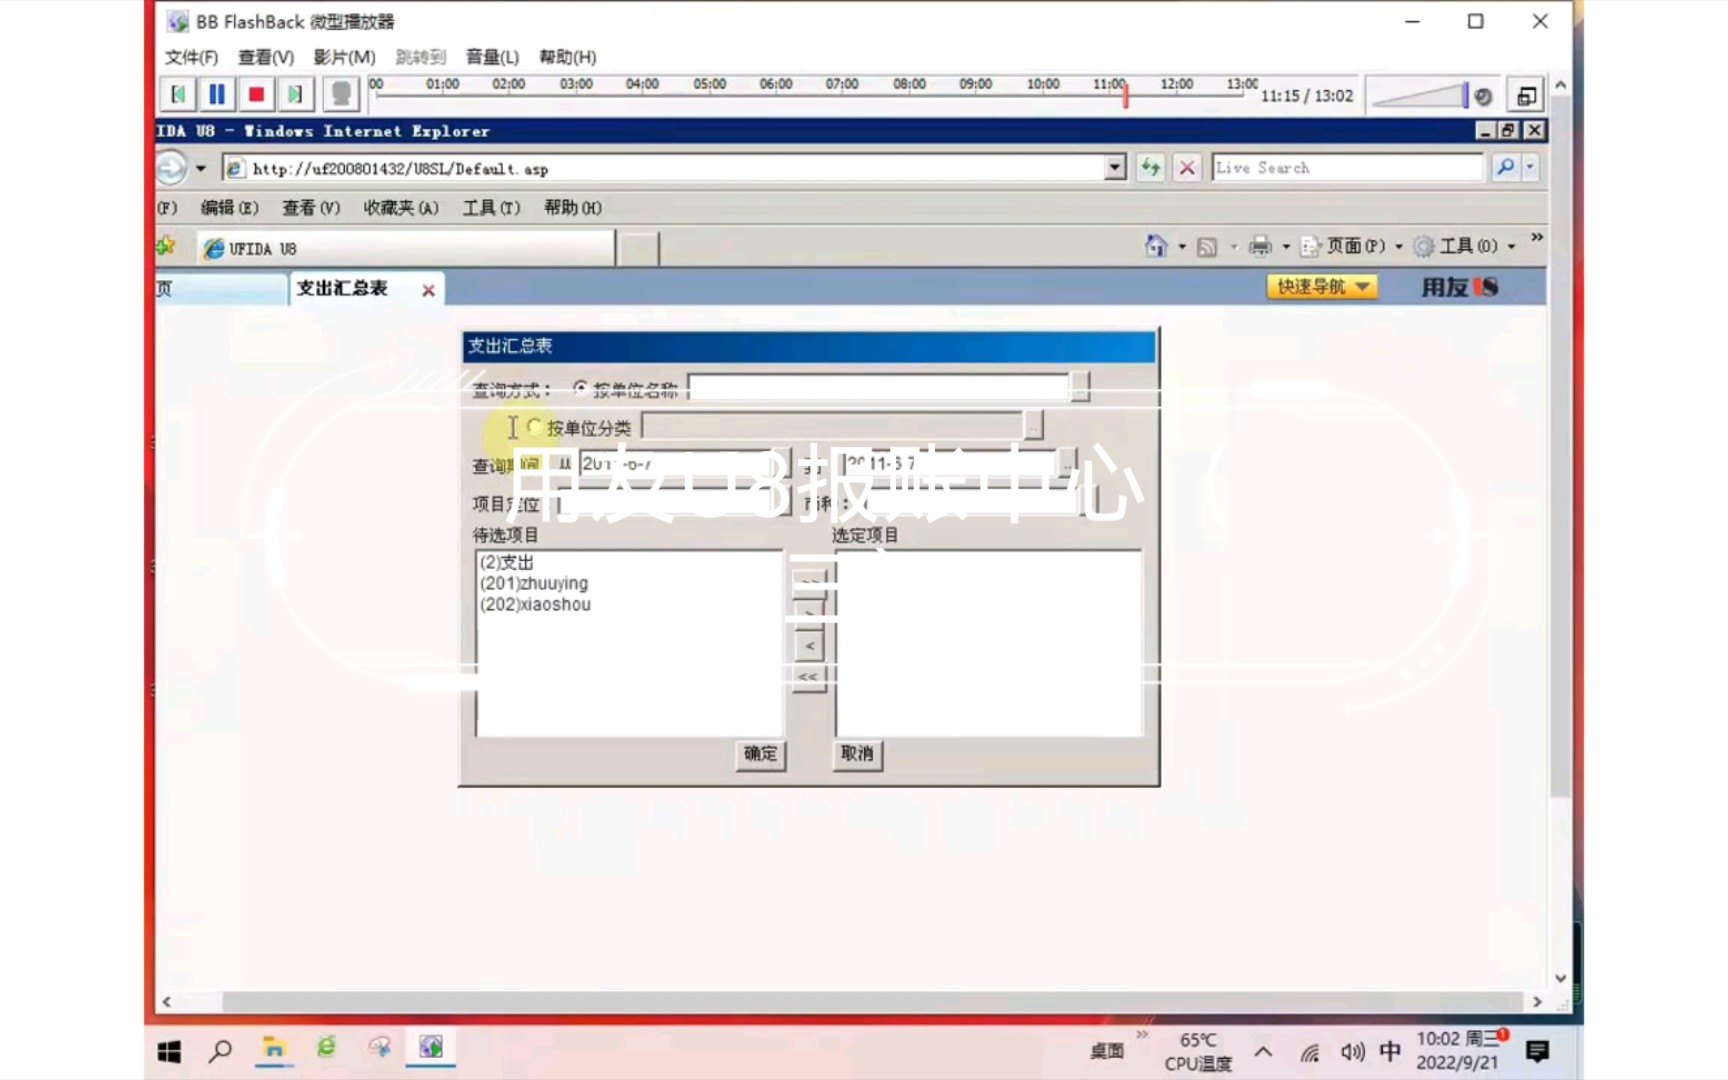The height and width of the screenshot is (1080, 1728).
Task: Expand the print dropdown arrow
Action: coord(1286,247)
